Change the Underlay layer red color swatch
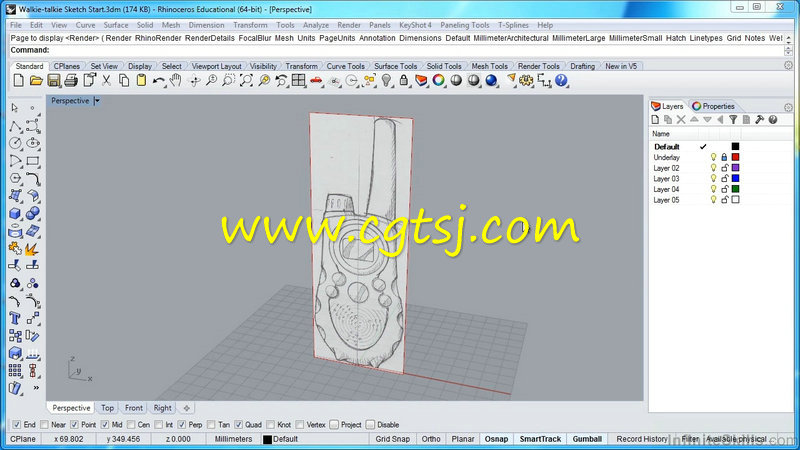The height and width of the screenshot is (450, 800). [735, 157]
